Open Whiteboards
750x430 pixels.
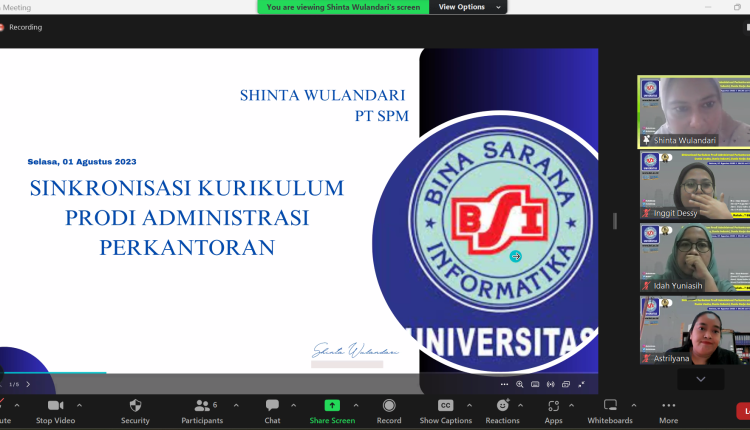610,412
